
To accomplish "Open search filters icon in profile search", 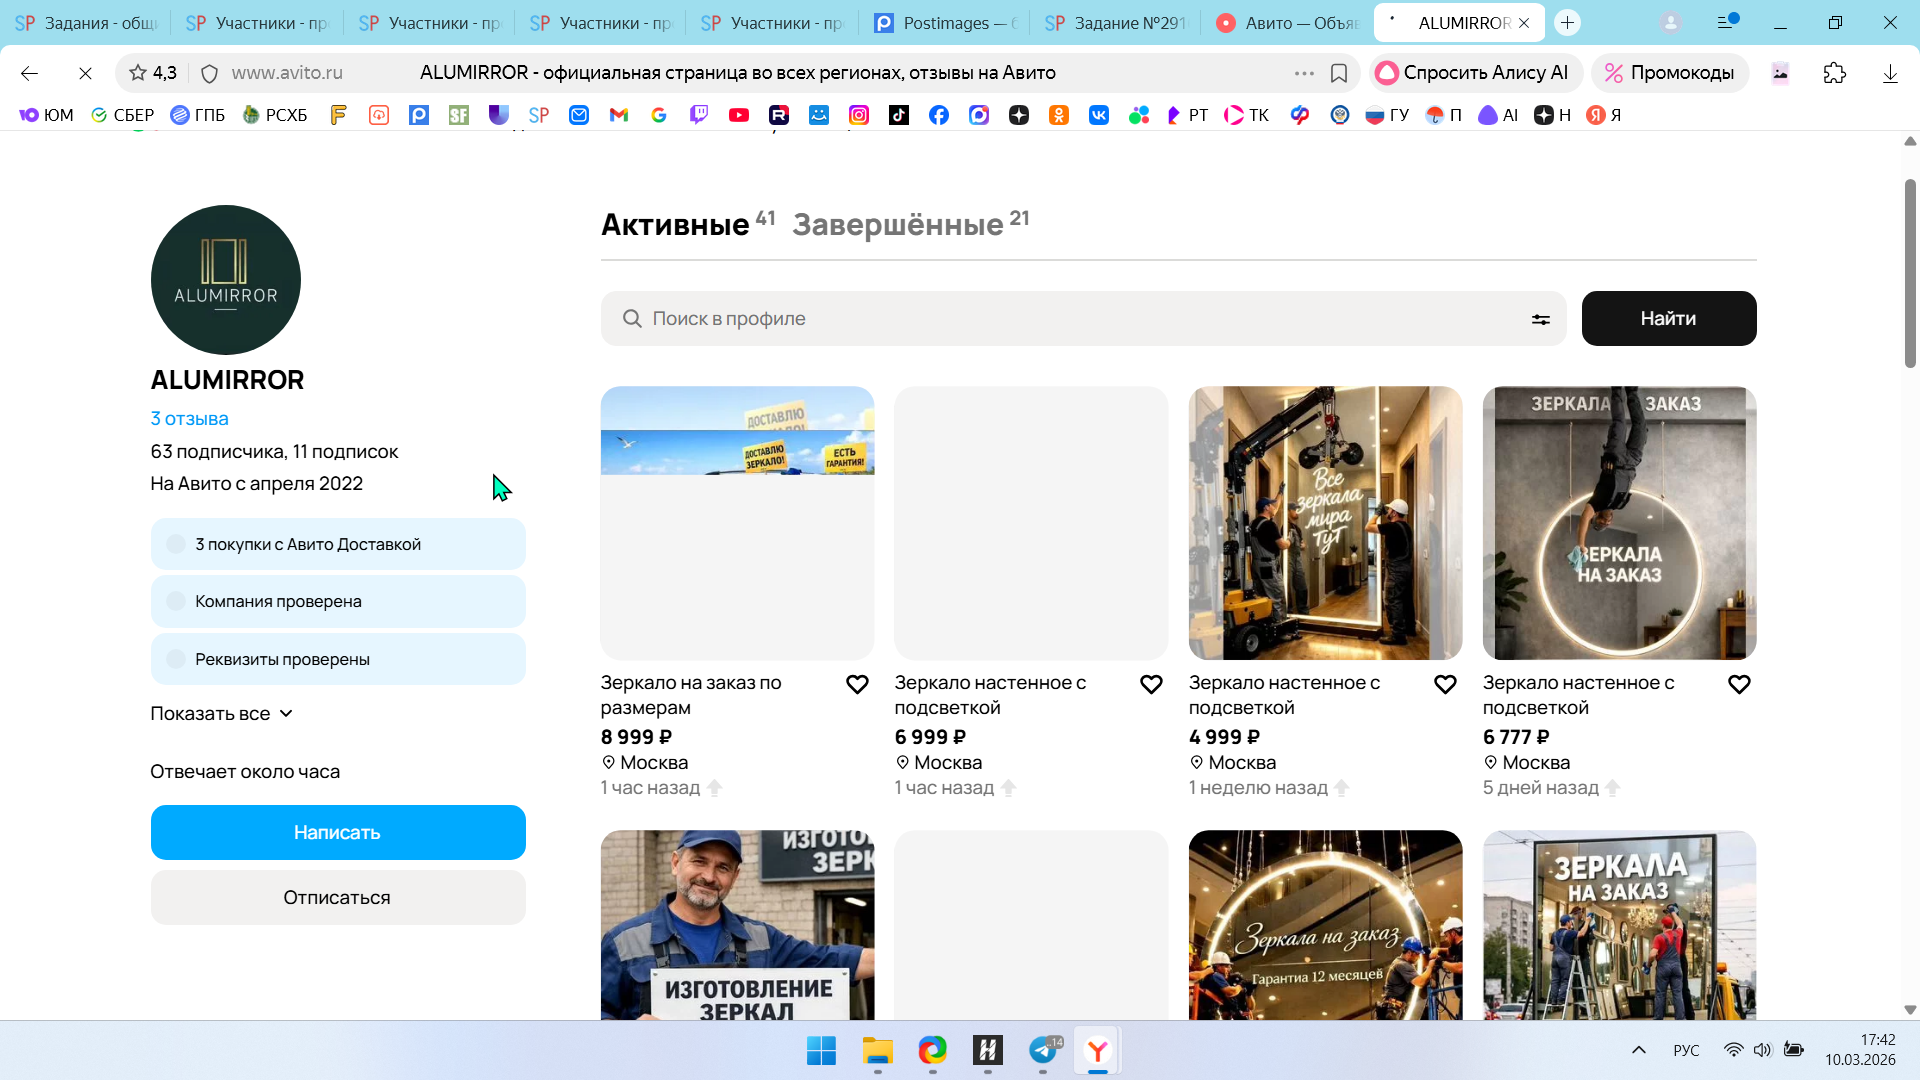I will click(1540, 319).
